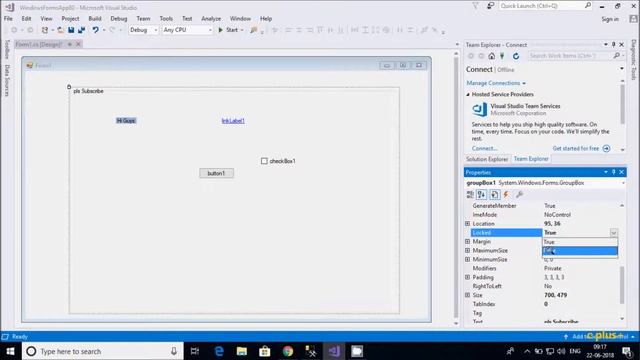Expand the Margin property node
The height and width of the screenshot is (360, 640).
pos(467,242)
